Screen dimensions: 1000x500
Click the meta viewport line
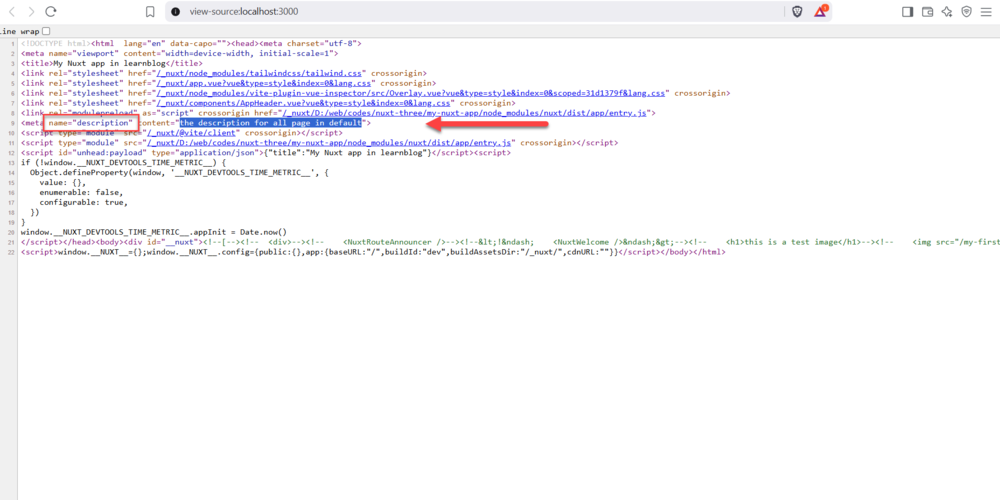179,54
